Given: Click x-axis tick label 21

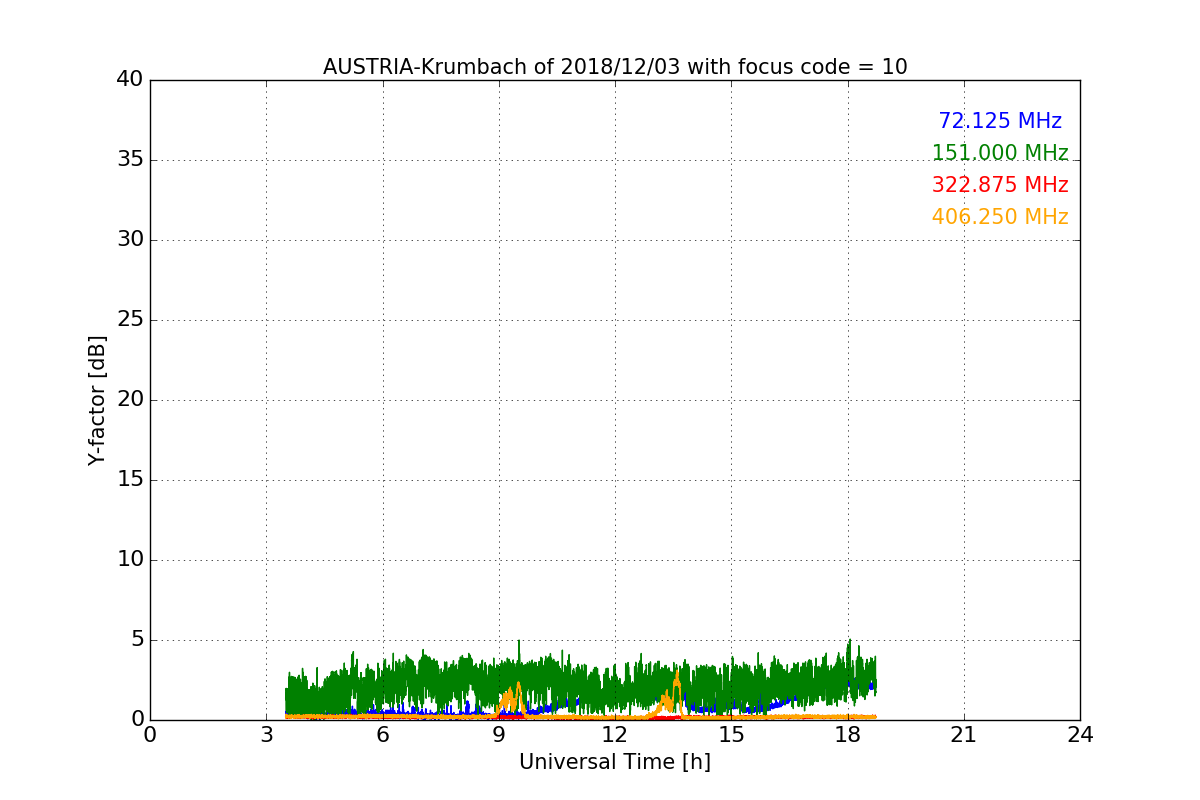Looking at the screenshot, I should click(964, 734).
